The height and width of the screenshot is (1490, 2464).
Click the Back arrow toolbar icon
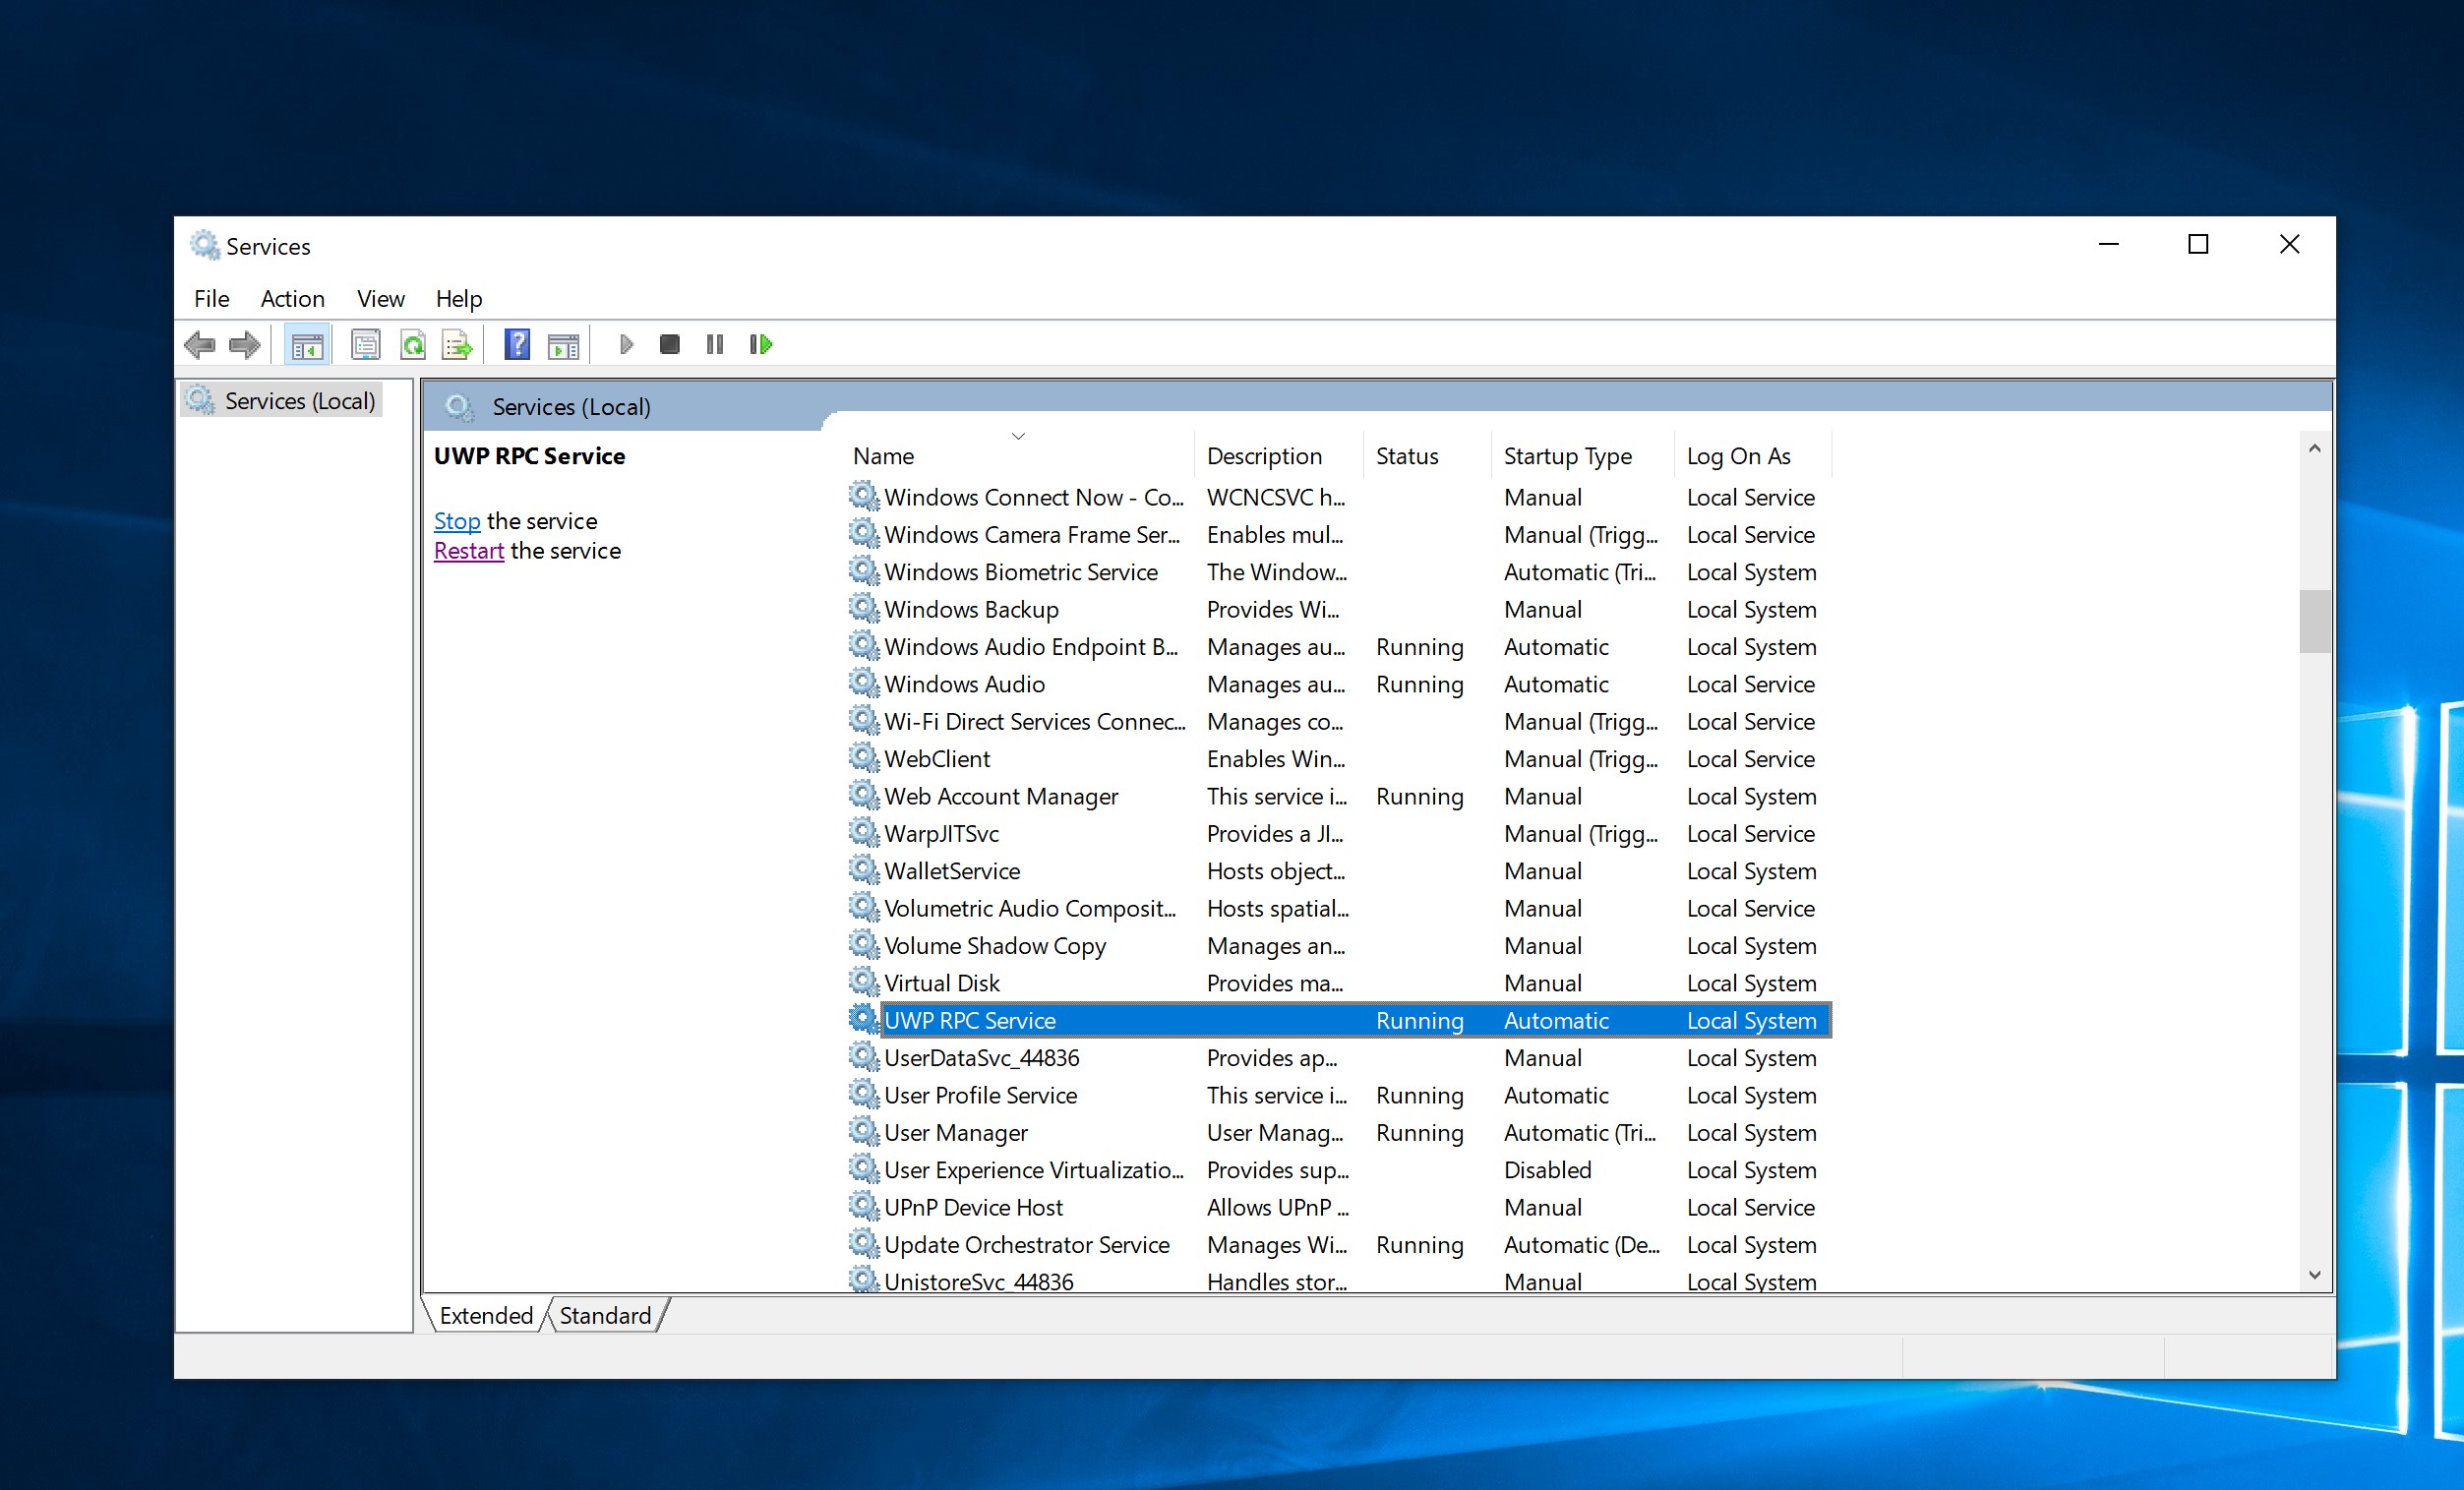pyautogui.click(x=200, y=345)
